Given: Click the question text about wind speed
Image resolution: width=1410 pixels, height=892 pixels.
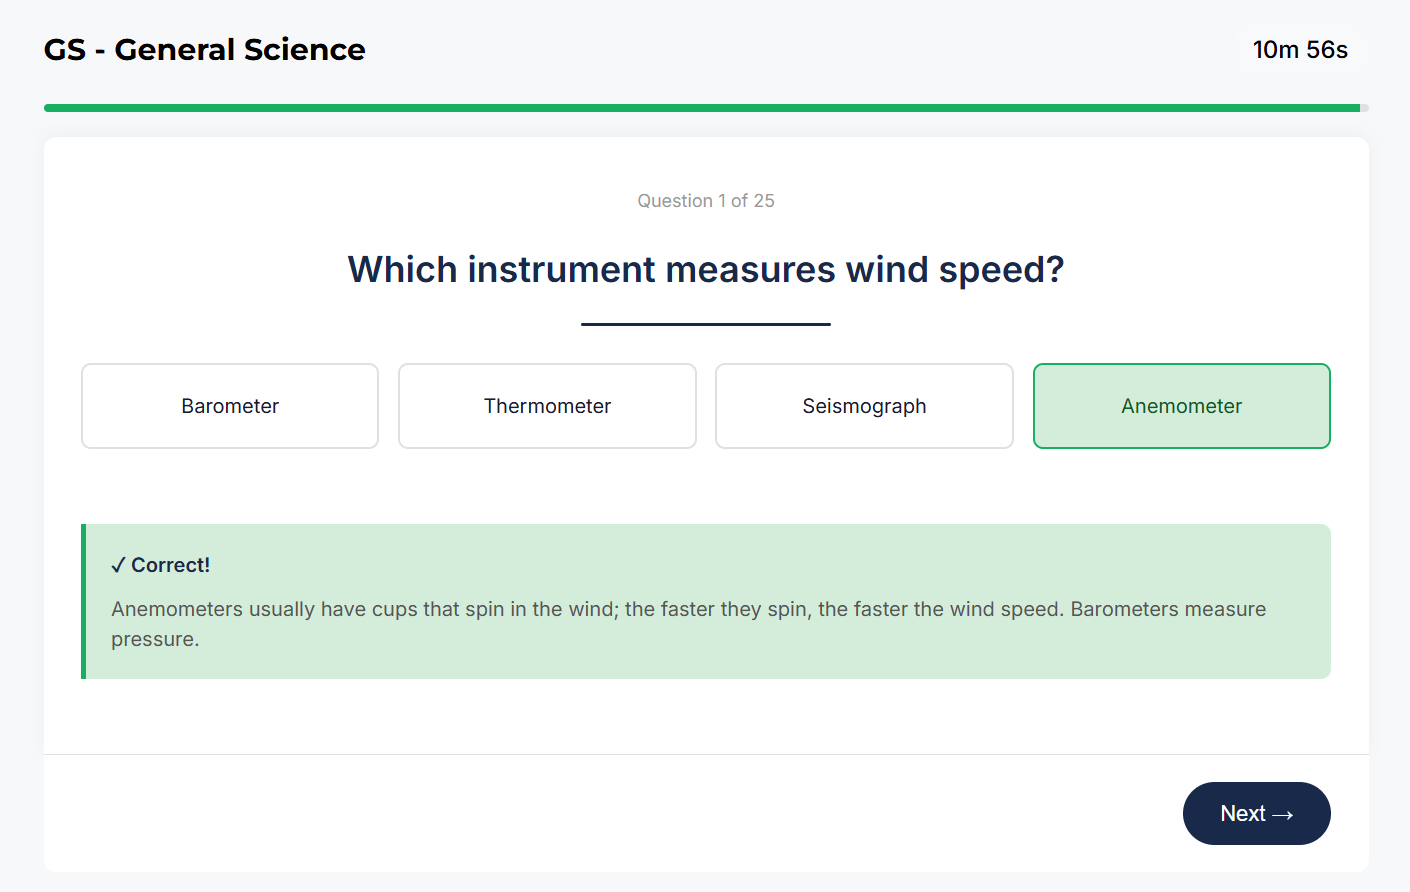Looking at the screenshot, I should (705, 269).
